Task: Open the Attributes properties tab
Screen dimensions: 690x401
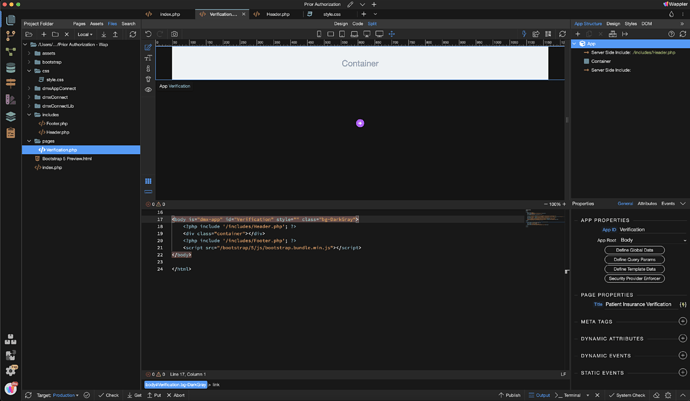Action: click(x=647, y=203)
